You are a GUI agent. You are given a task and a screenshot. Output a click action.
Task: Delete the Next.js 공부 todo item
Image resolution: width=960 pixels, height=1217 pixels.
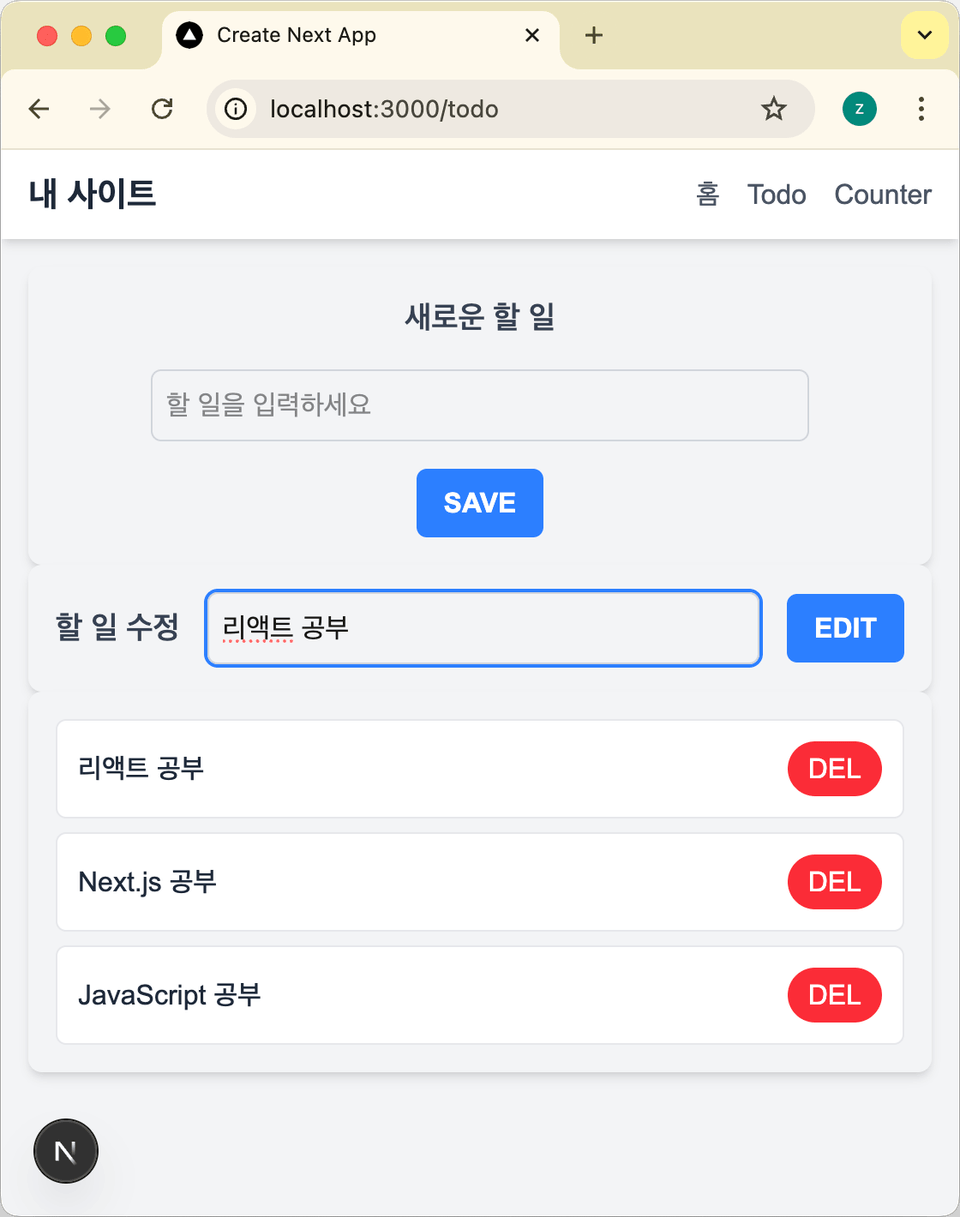point(835,882)
